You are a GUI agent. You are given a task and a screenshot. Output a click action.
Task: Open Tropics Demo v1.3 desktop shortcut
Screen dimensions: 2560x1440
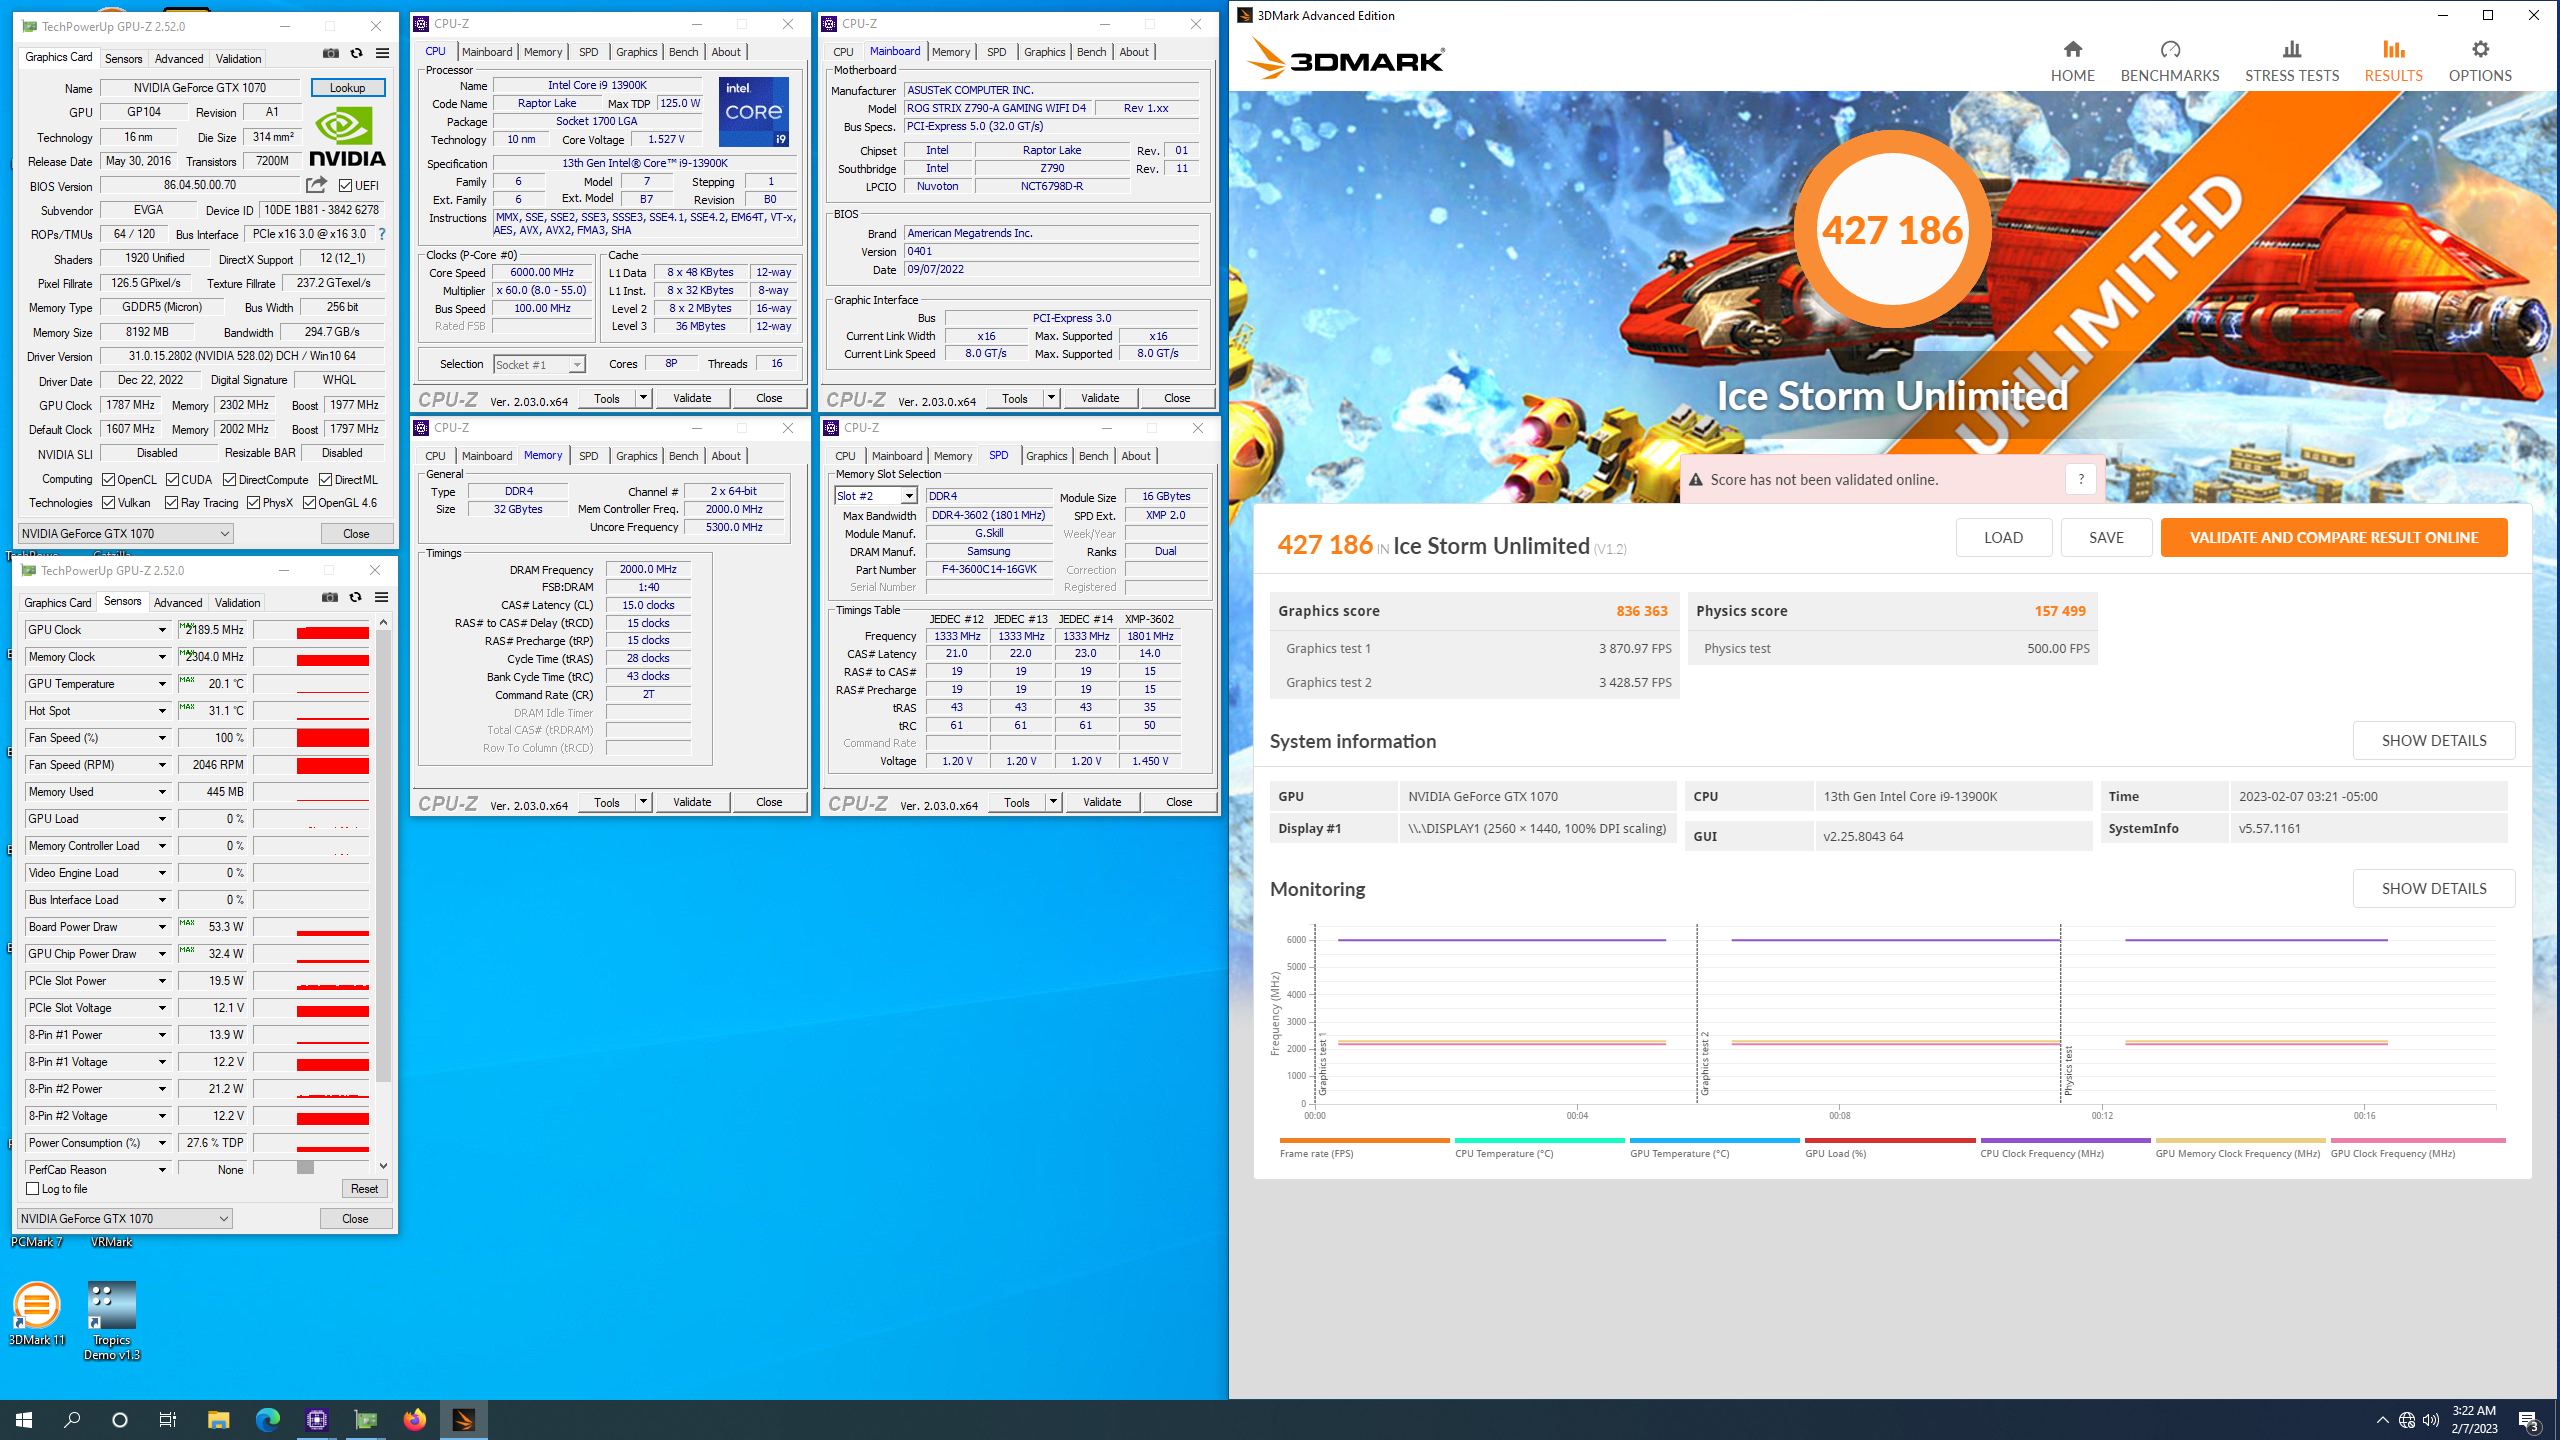click(x=111, y=1321)
